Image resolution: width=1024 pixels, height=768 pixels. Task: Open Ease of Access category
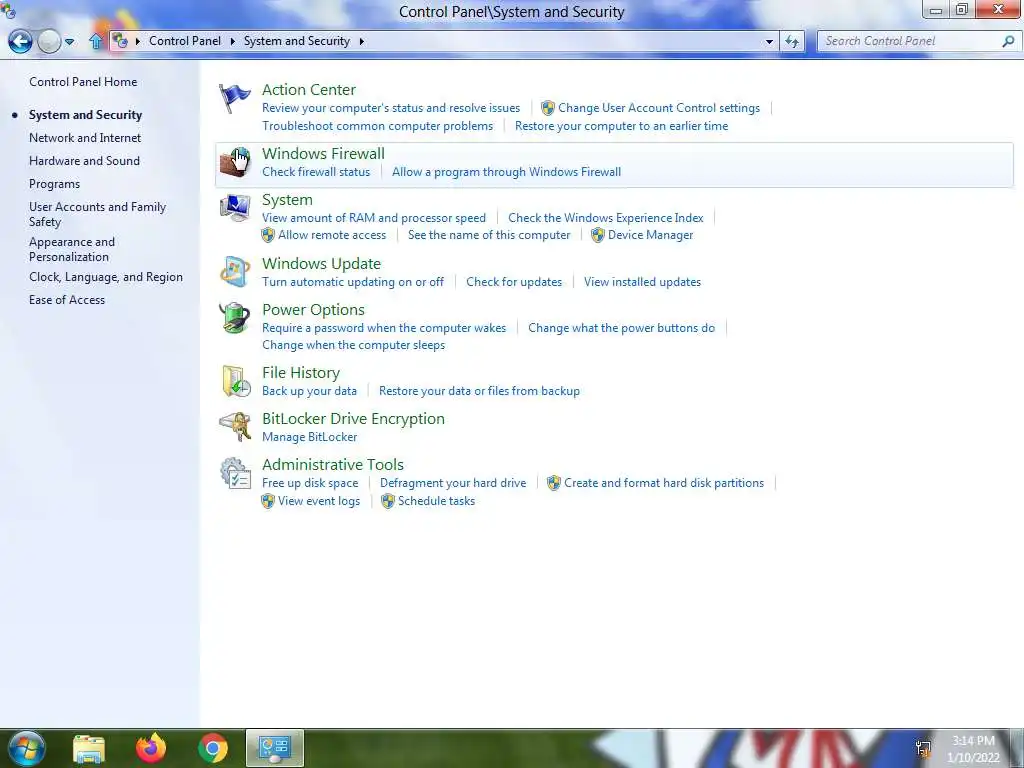click(67, 300)
